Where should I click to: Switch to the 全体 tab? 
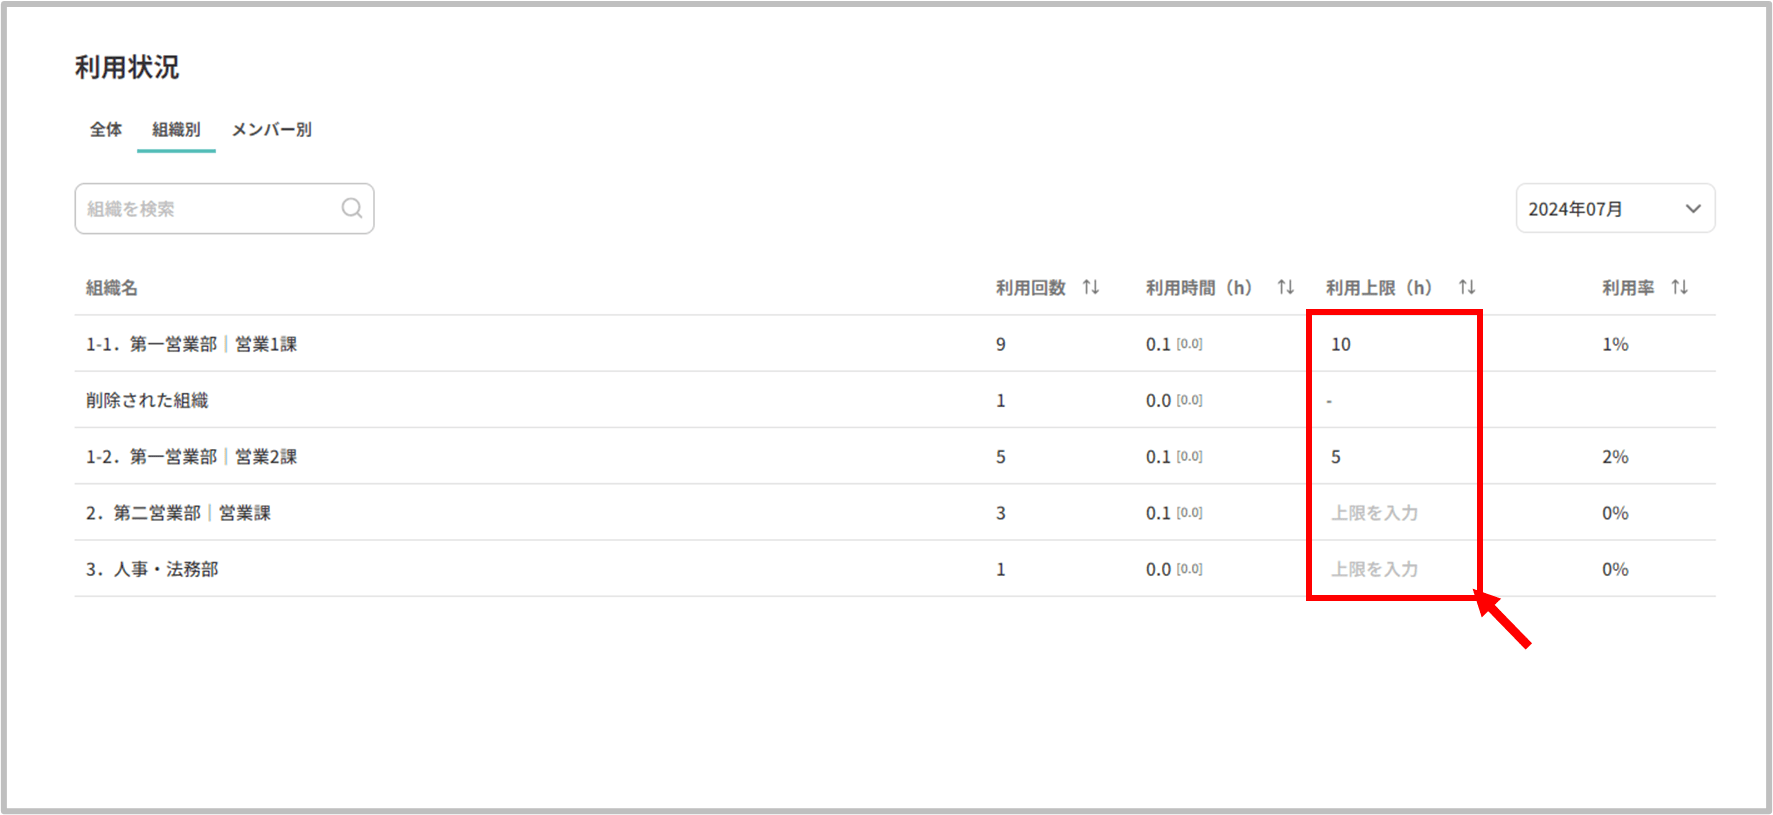[x=106, y=130]
